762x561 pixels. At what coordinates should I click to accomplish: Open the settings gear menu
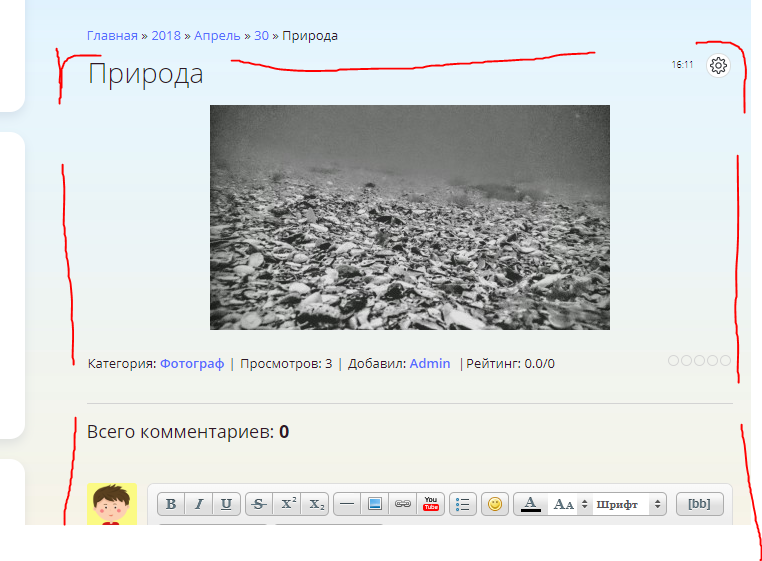pos(718,66)
